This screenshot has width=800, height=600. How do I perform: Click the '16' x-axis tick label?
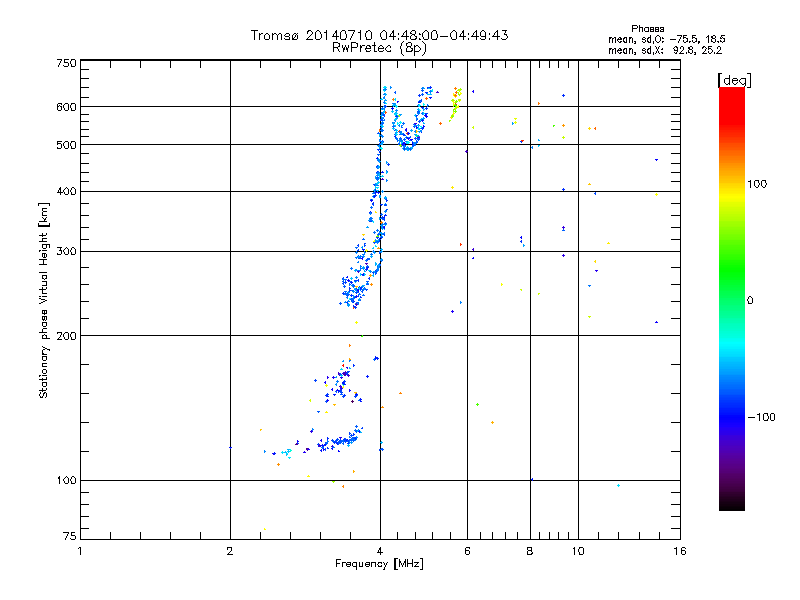tap(680, 551)
